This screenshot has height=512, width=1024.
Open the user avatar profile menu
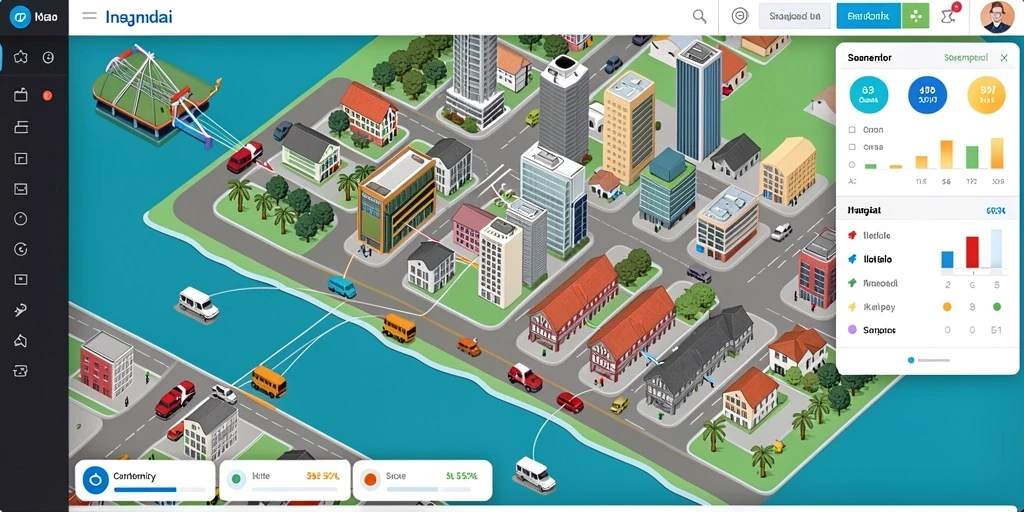click(x=997, y=16)
